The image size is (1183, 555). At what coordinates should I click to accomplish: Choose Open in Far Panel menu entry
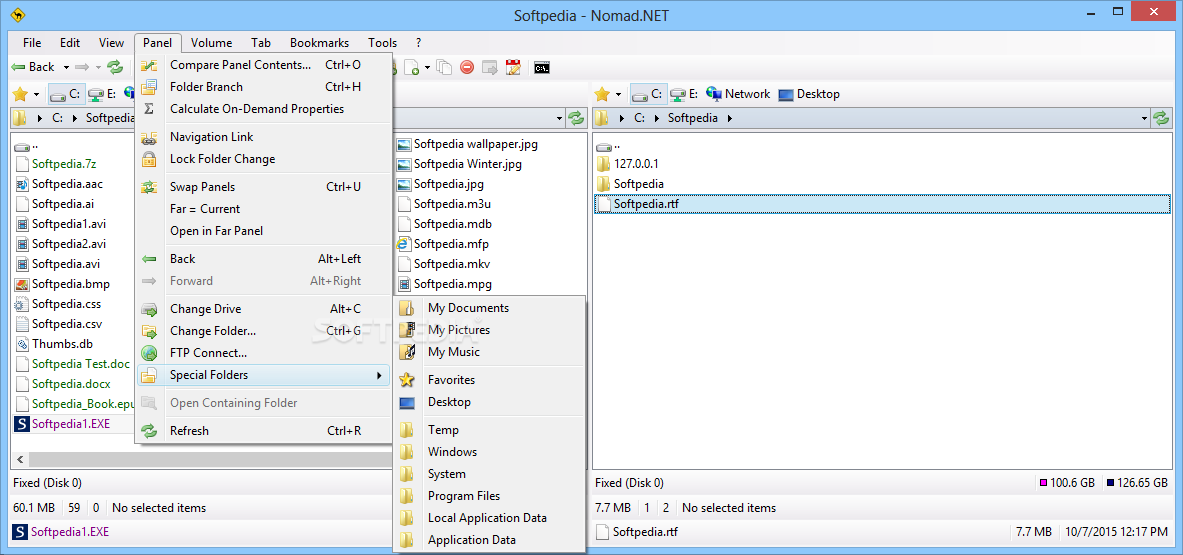(x=263, y=231)
